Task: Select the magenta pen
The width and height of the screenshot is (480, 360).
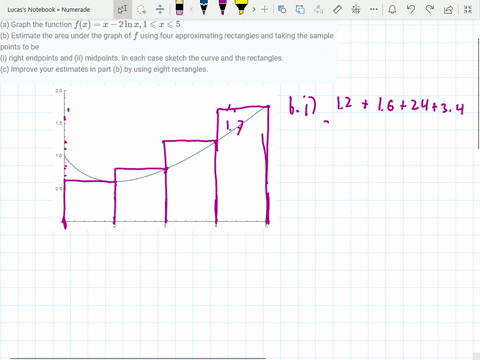Action: pos(222,8)
